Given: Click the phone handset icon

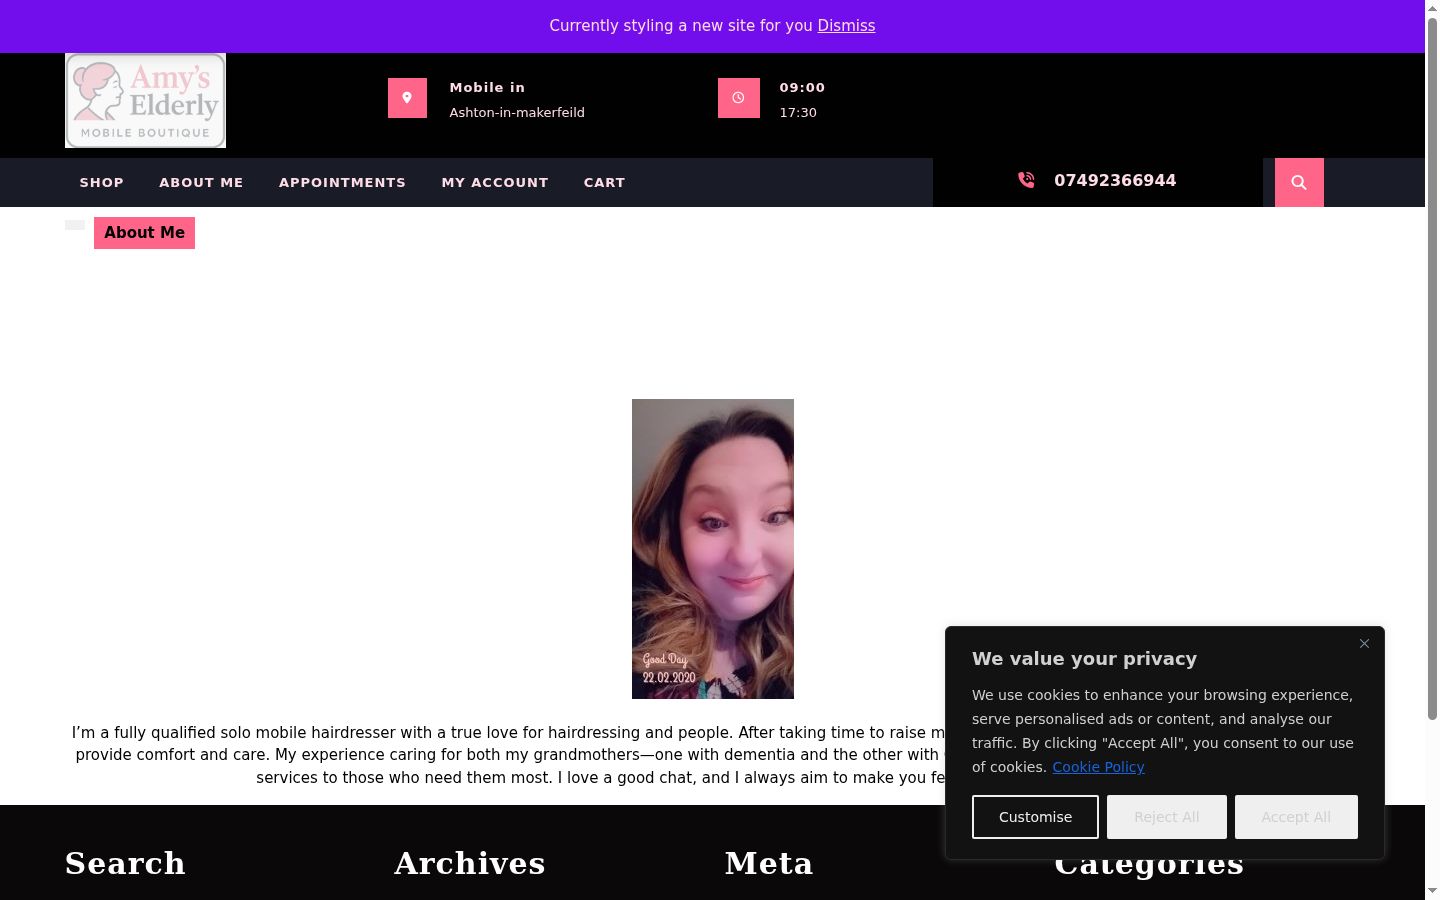Looking at the screenshot, I should (x=1026, y=180).
